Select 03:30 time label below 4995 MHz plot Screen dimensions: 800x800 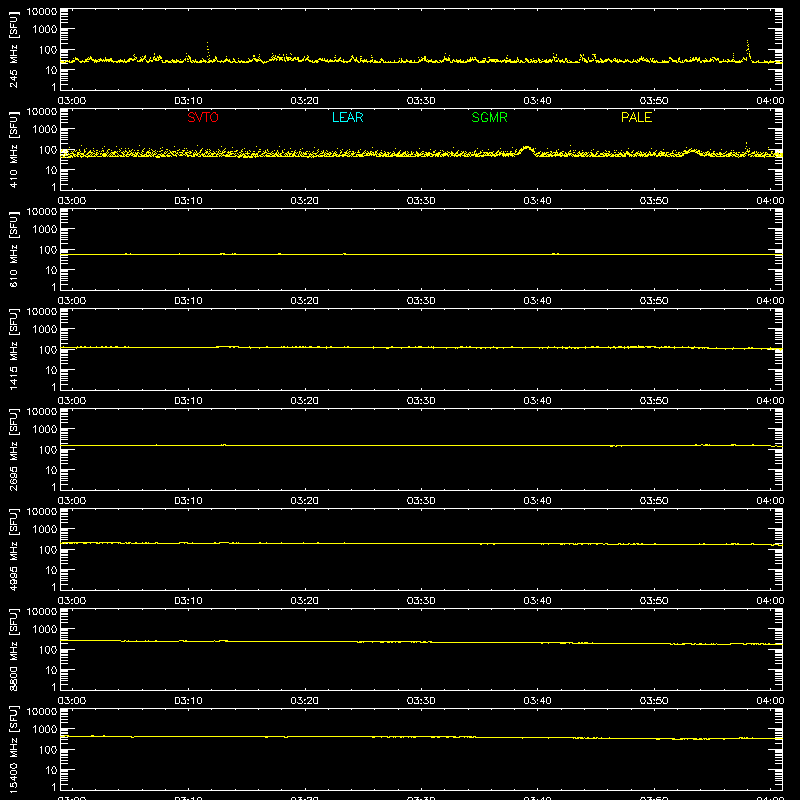[421, 601]
